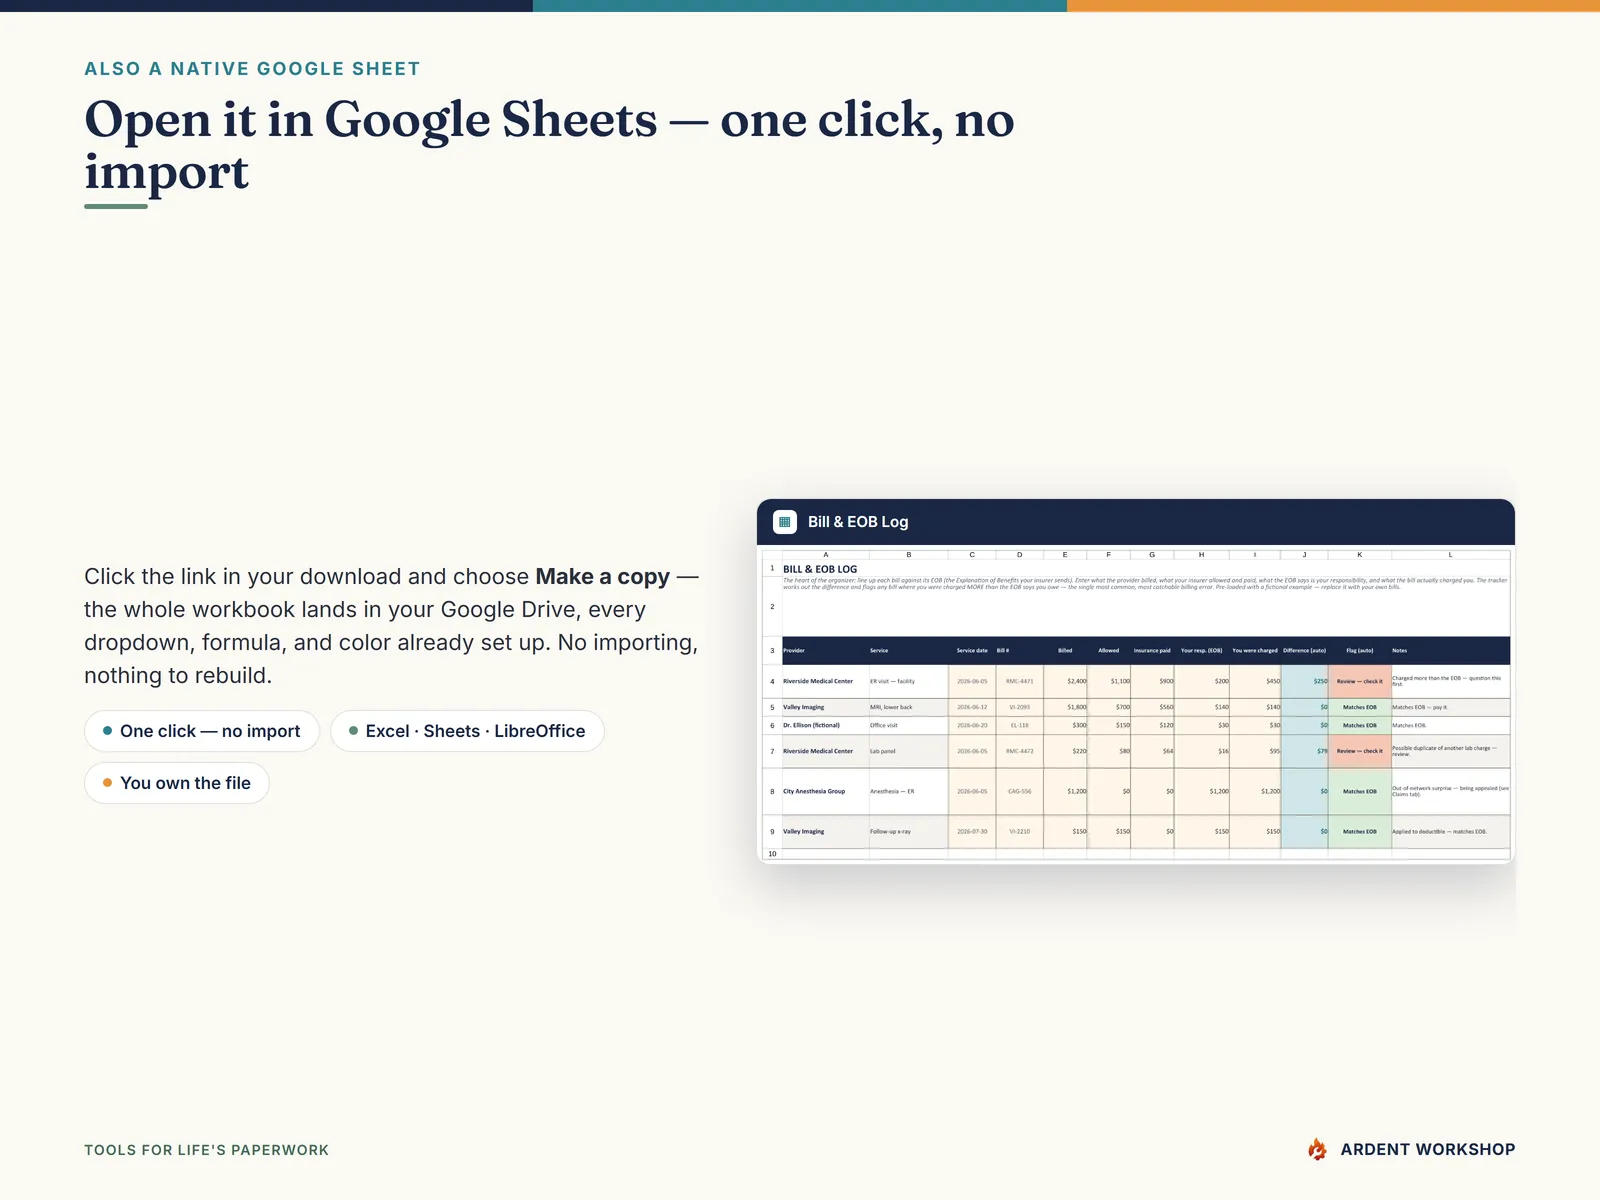Click the 'MRI, lower back' service cell
This screenshot has height=1200, width=1600.
click(908, 707)
